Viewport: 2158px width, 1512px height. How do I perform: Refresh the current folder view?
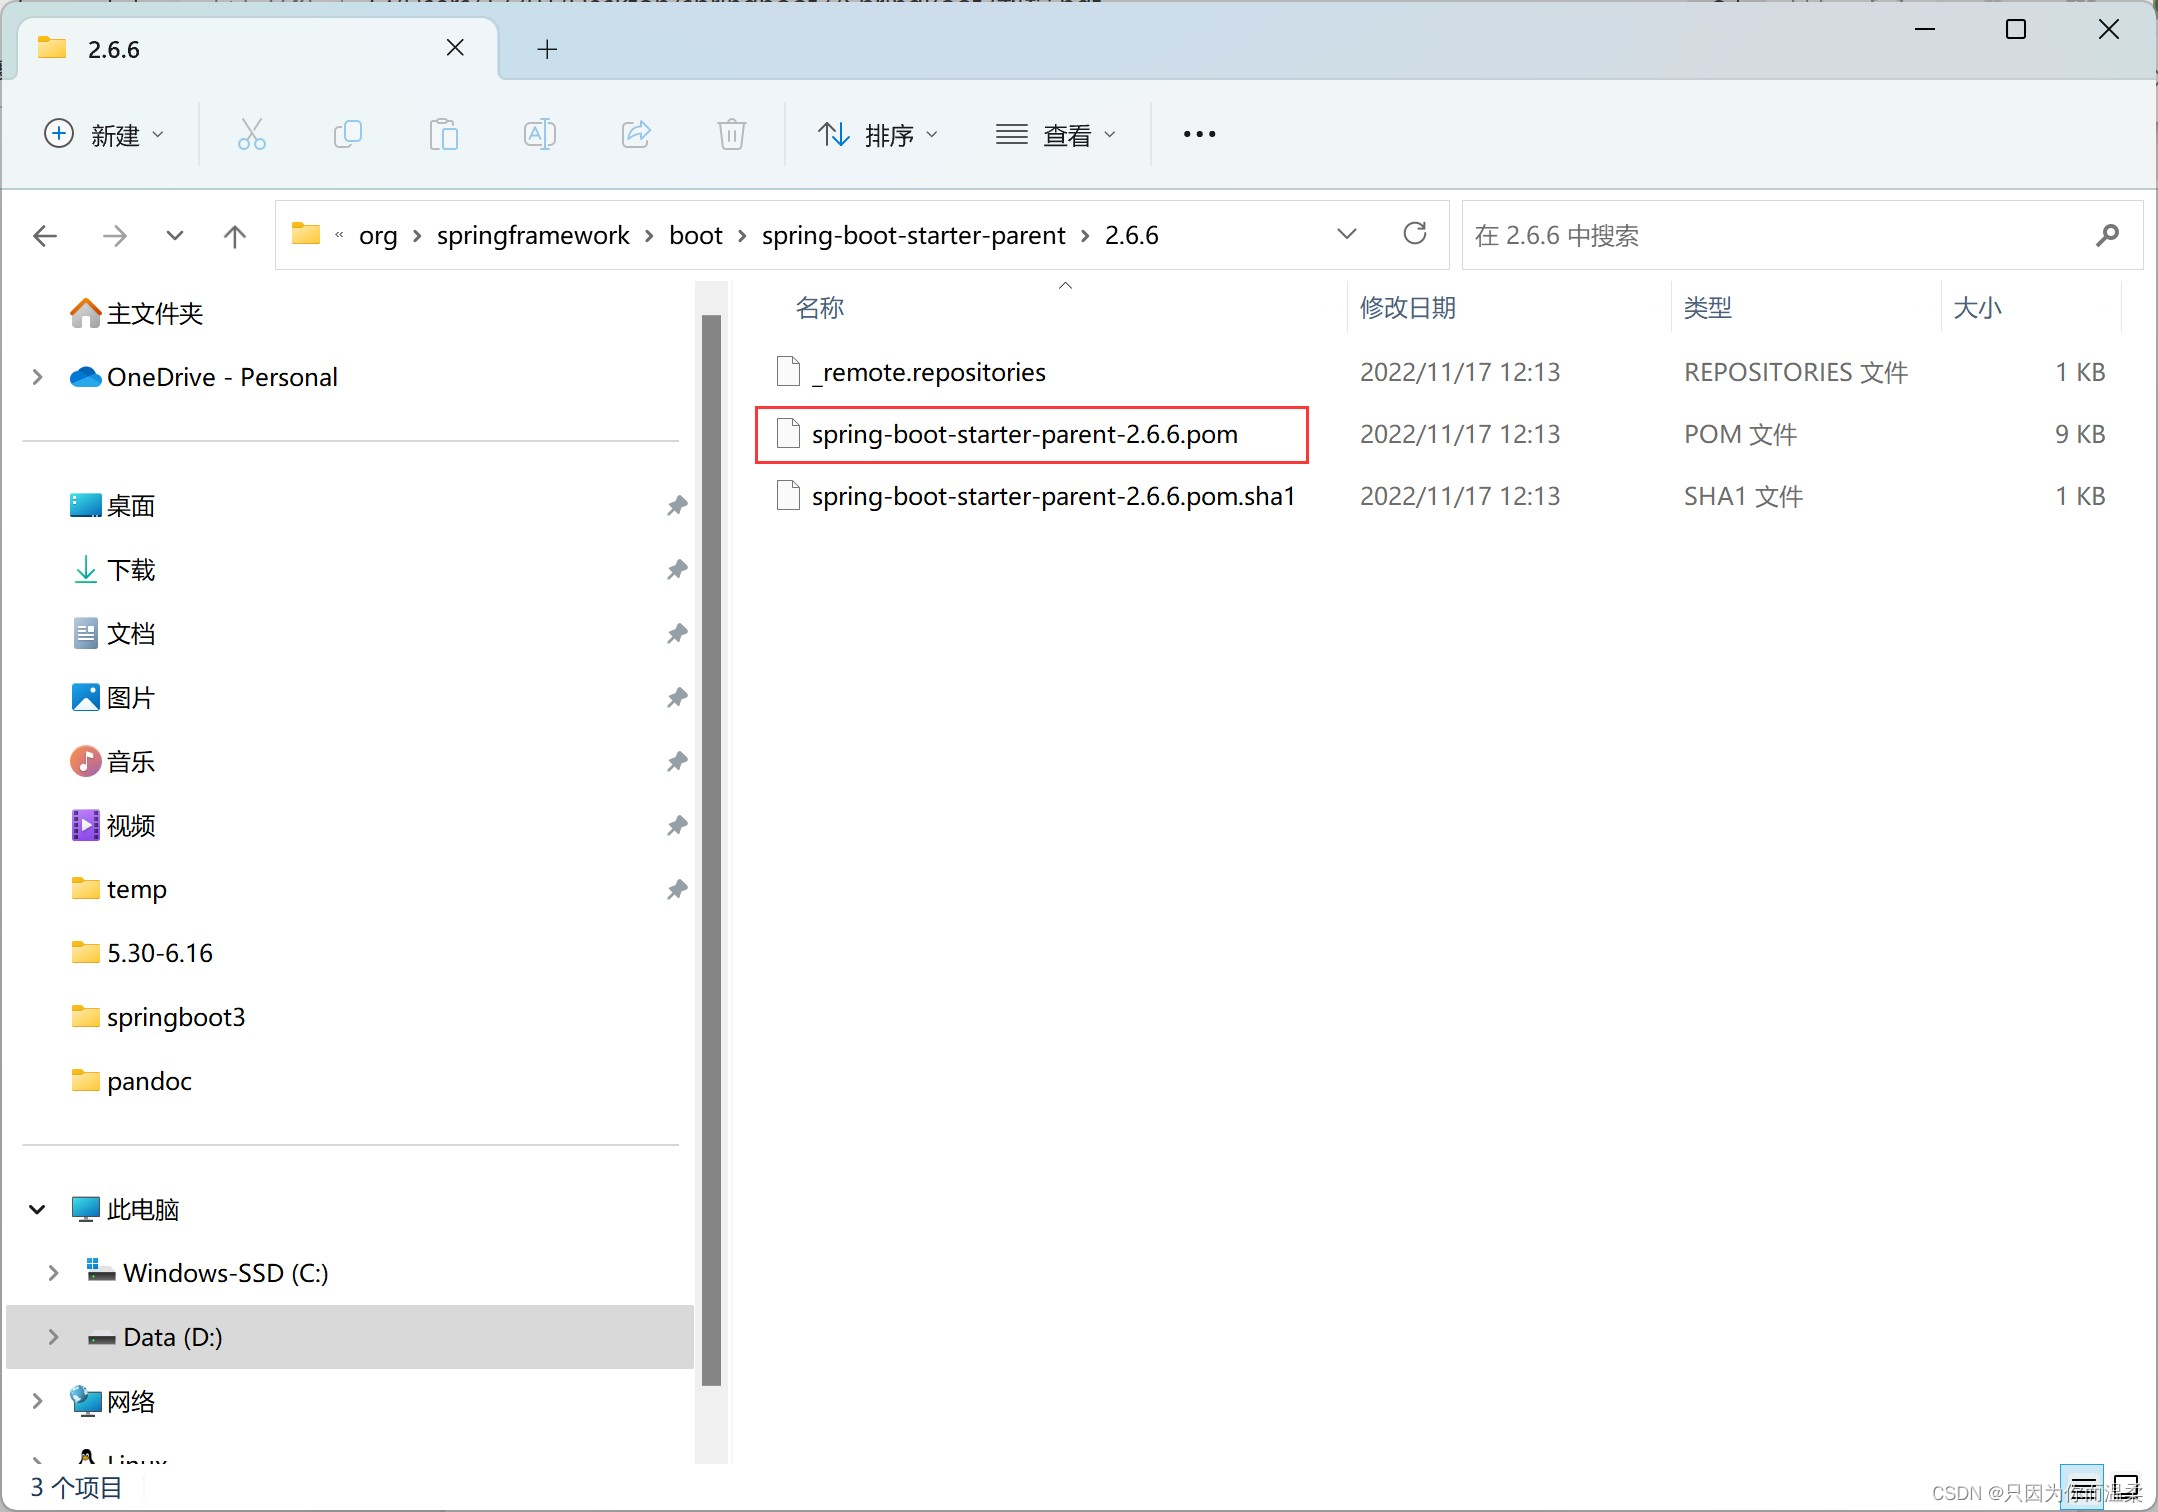tap(1414, 234)
